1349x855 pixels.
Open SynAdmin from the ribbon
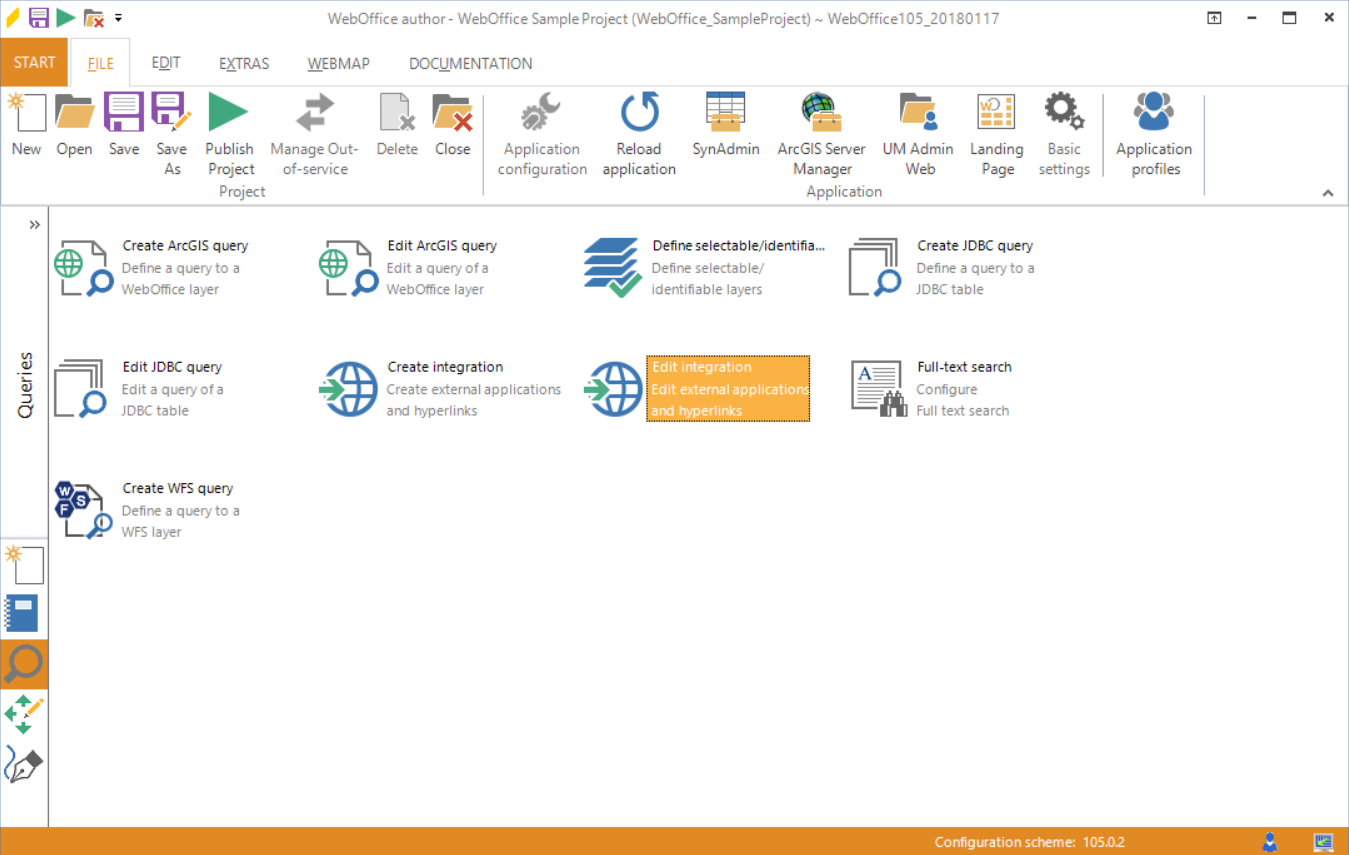[x=725, y=112]
